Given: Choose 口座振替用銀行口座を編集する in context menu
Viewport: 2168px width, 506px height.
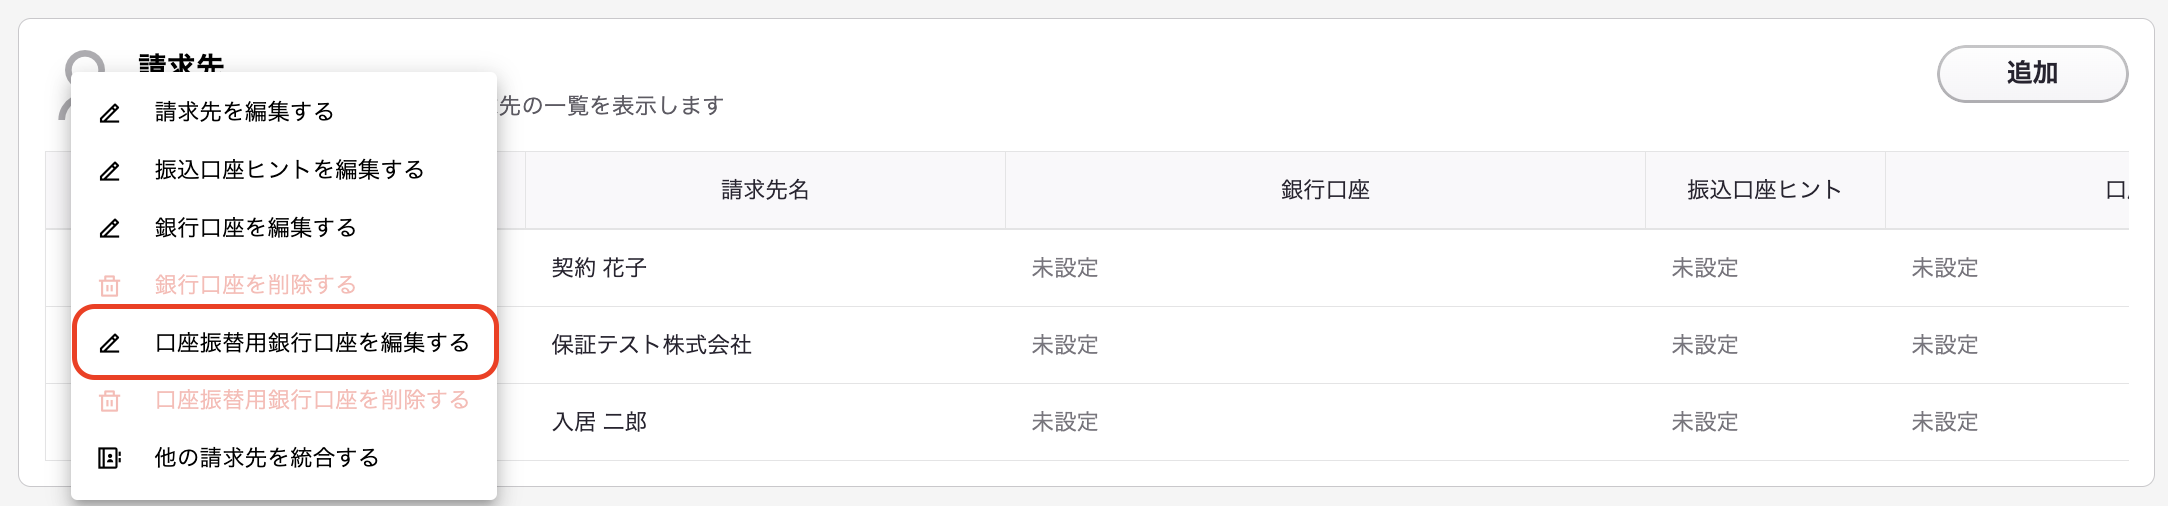Looking at the screenshot, I should pos(284,343).
